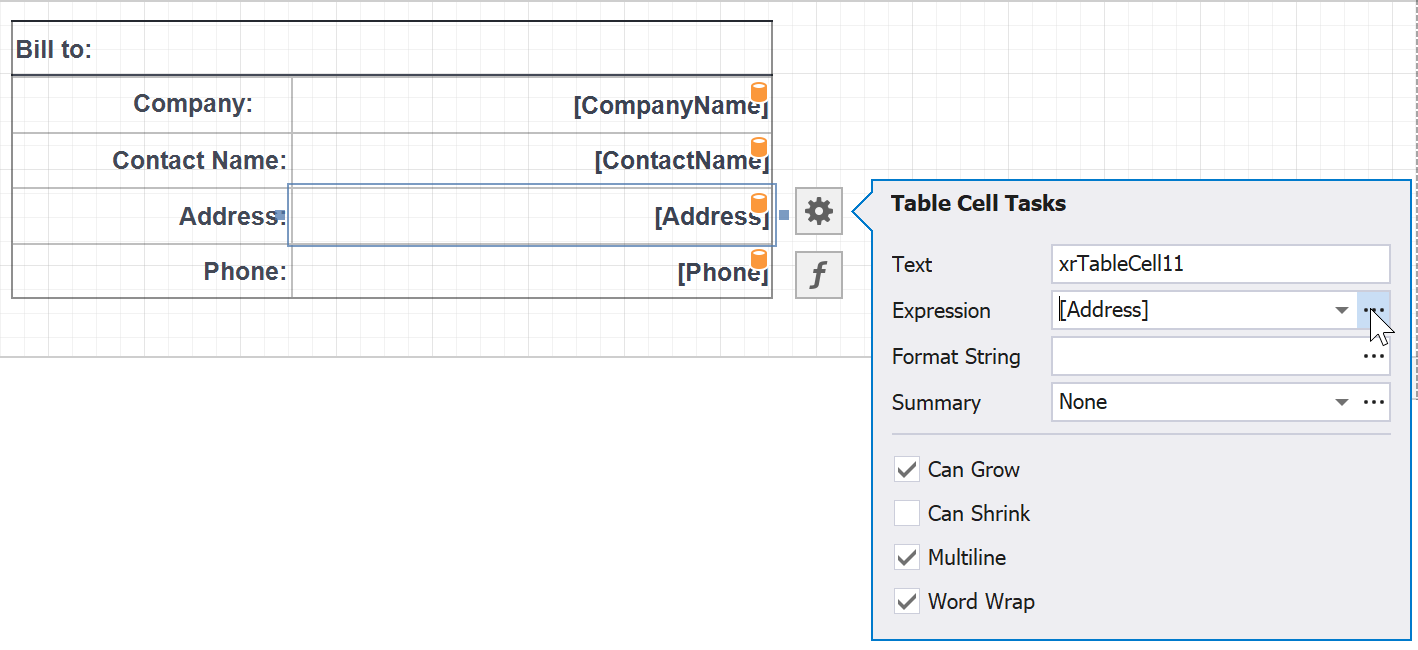Open the Expression ellipsis editor
This screenshot has width=1418, height=650.
(1374, 310)
